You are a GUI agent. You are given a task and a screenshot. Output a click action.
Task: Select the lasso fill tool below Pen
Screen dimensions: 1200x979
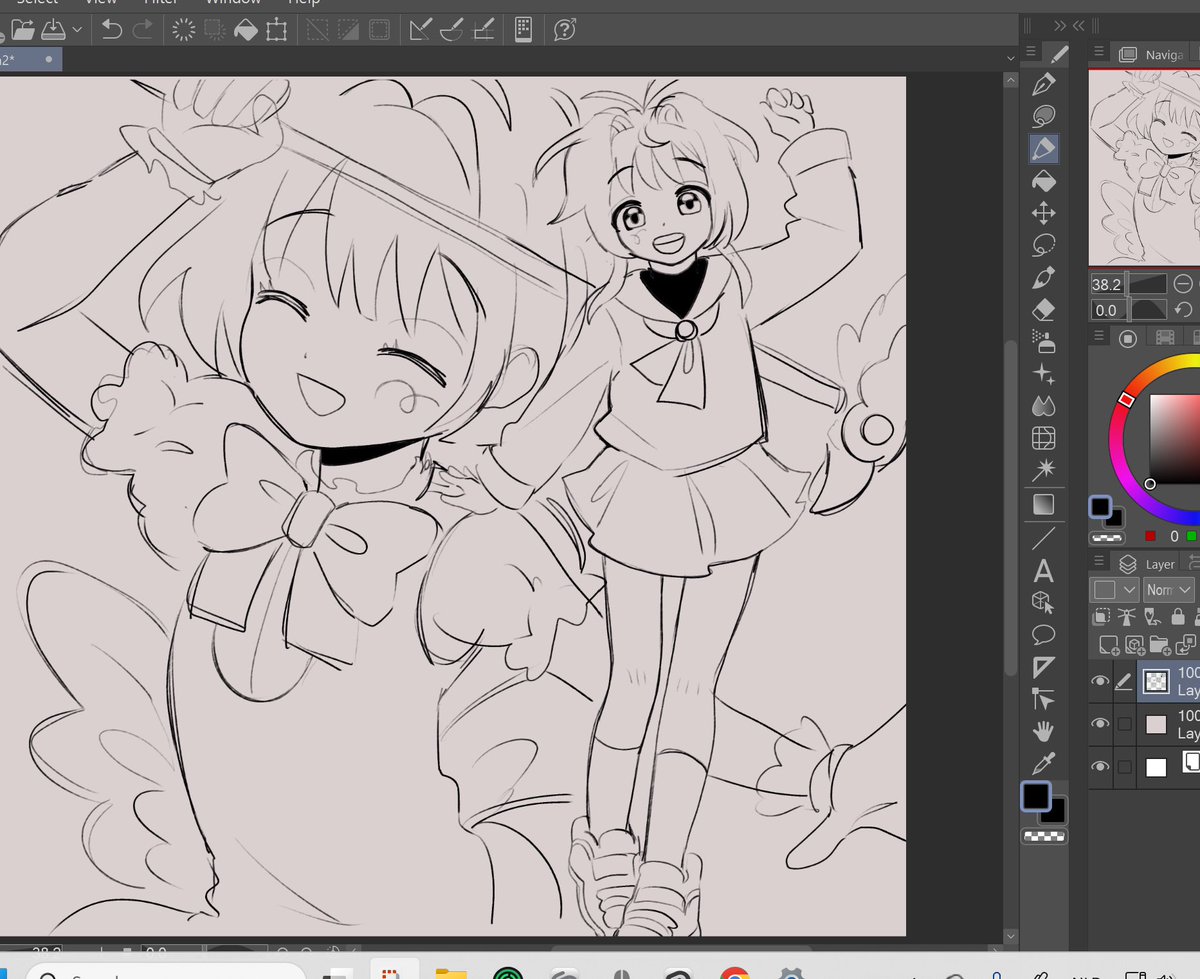tap(1044, 116)
